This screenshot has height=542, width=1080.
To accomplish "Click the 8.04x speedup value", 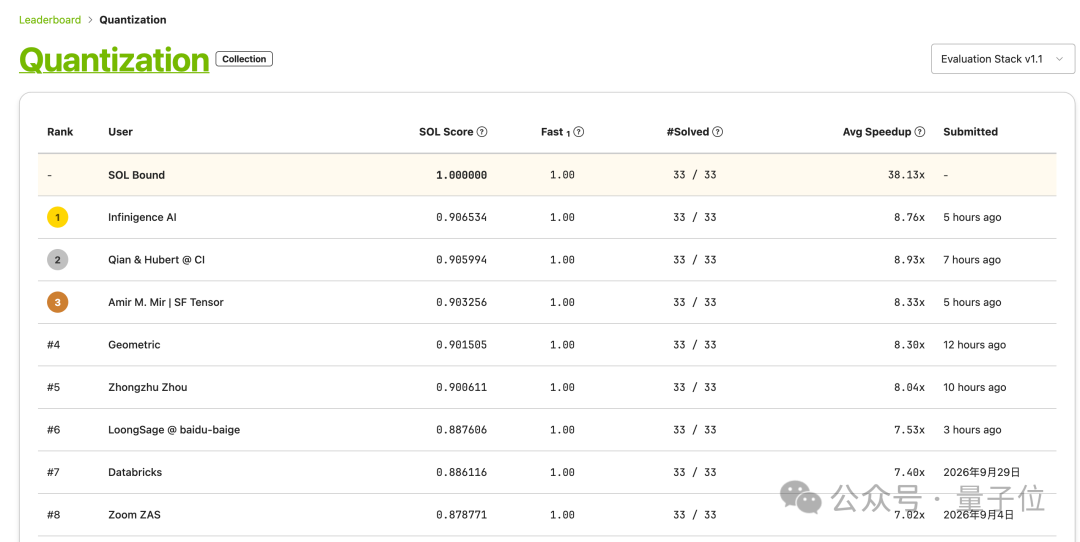I will (x=909, y=387).
